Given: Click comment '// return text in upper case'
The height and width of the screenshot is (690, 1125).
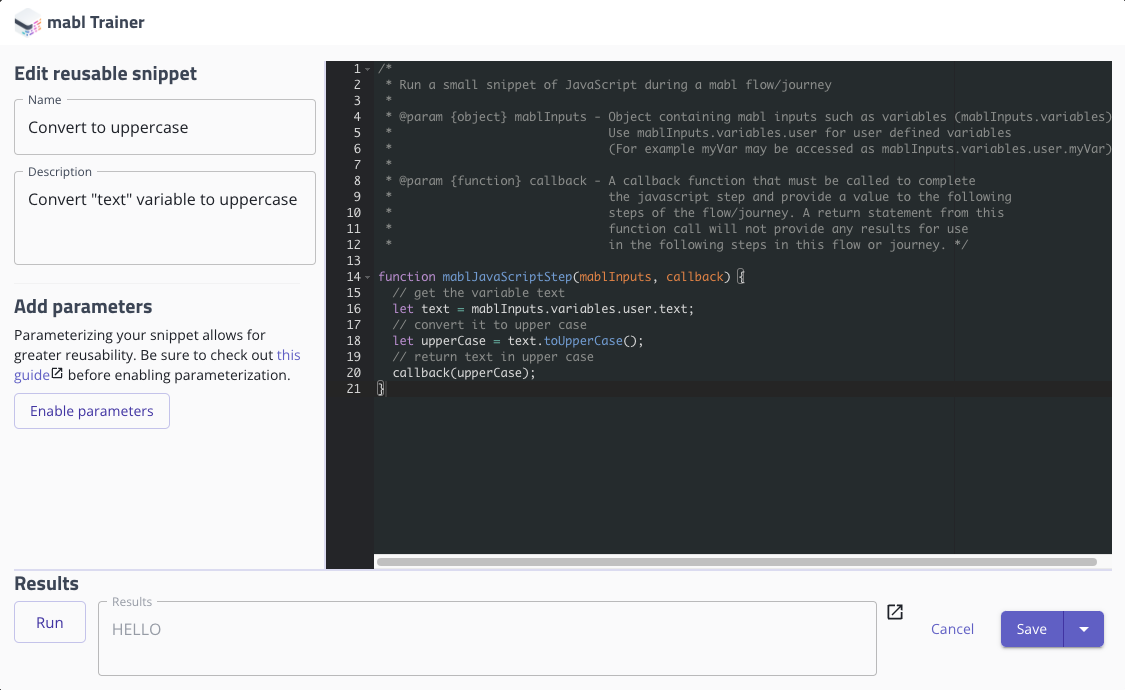Looking at the screenshot, I should point(493,356).
